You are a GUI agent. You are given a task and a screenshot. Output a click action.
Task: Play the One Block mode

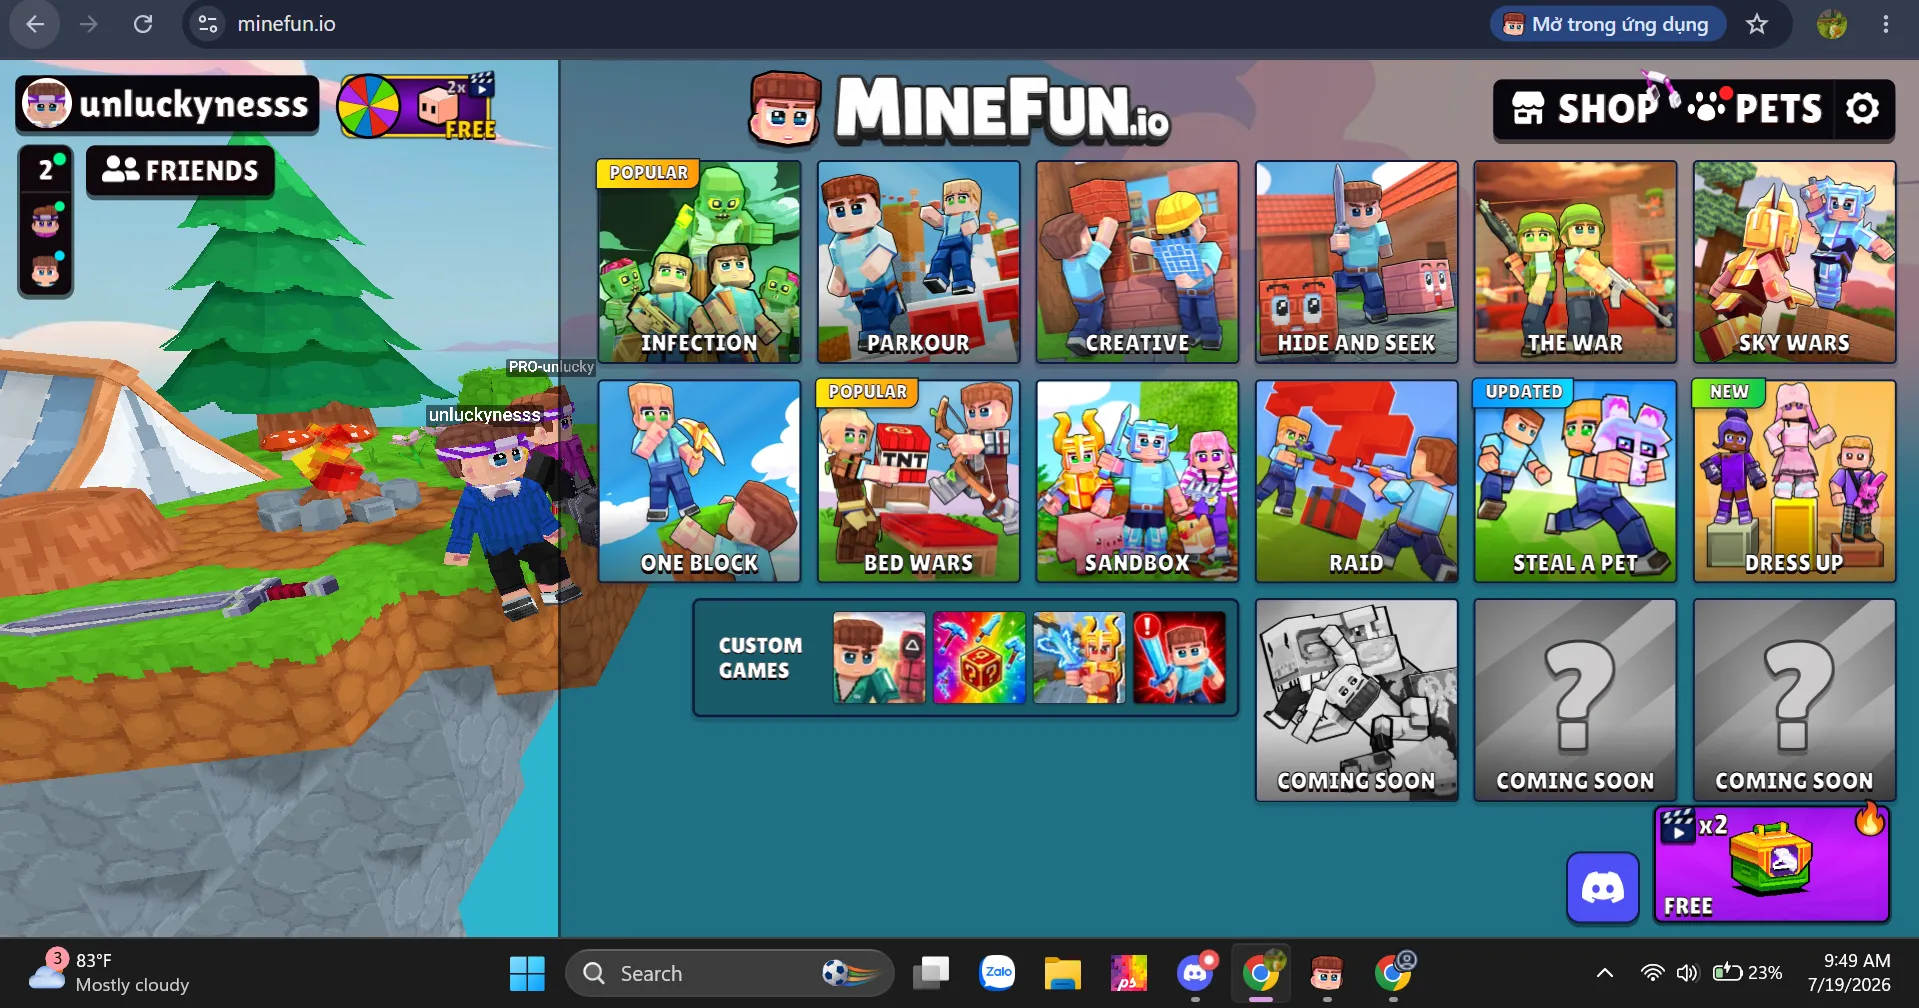699,481
